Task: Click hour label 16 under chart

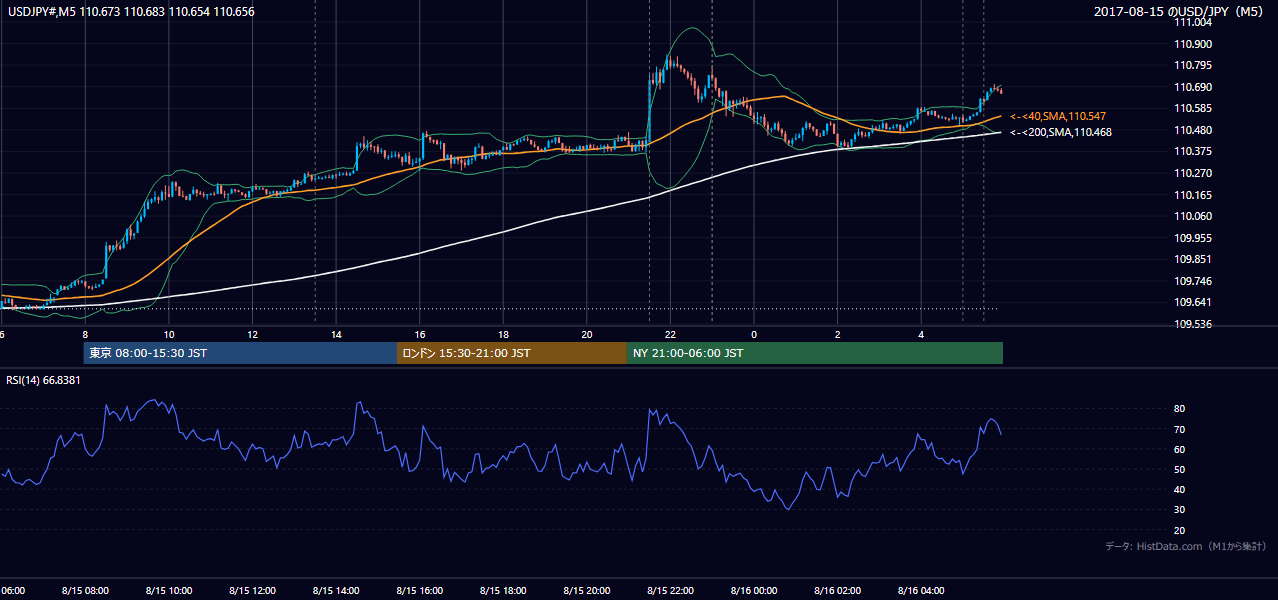Action: coord(420,334)
